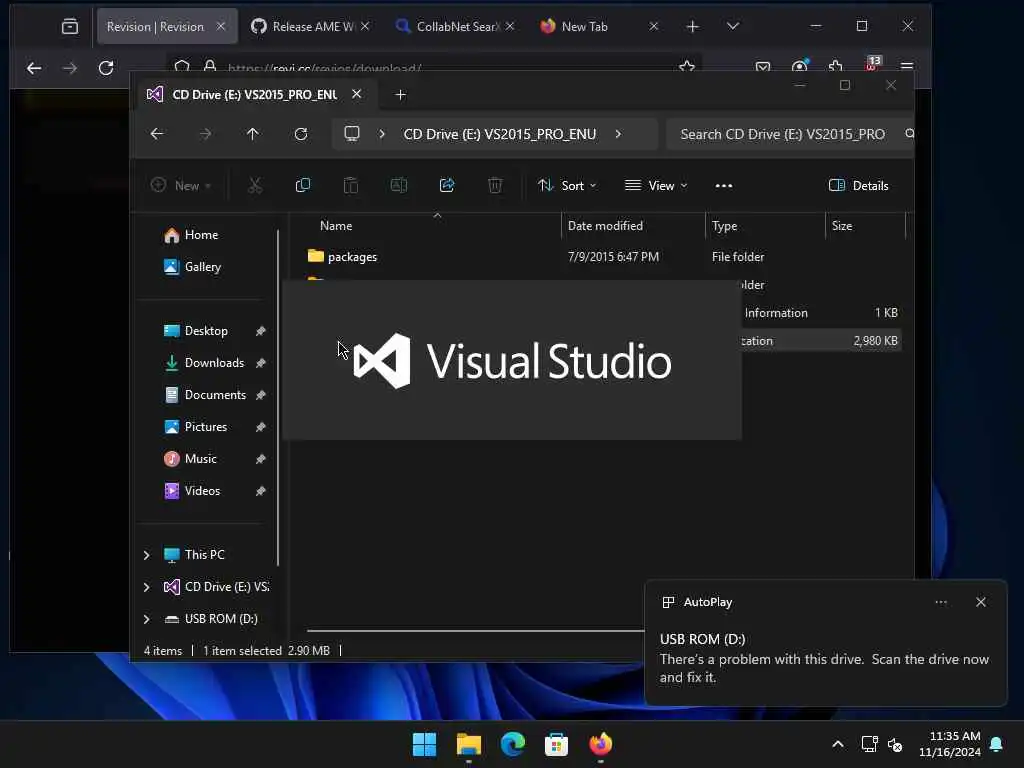Switch to Revision browser tab
This screenshot has height=768, width=1024.
(x=155, y=27)
